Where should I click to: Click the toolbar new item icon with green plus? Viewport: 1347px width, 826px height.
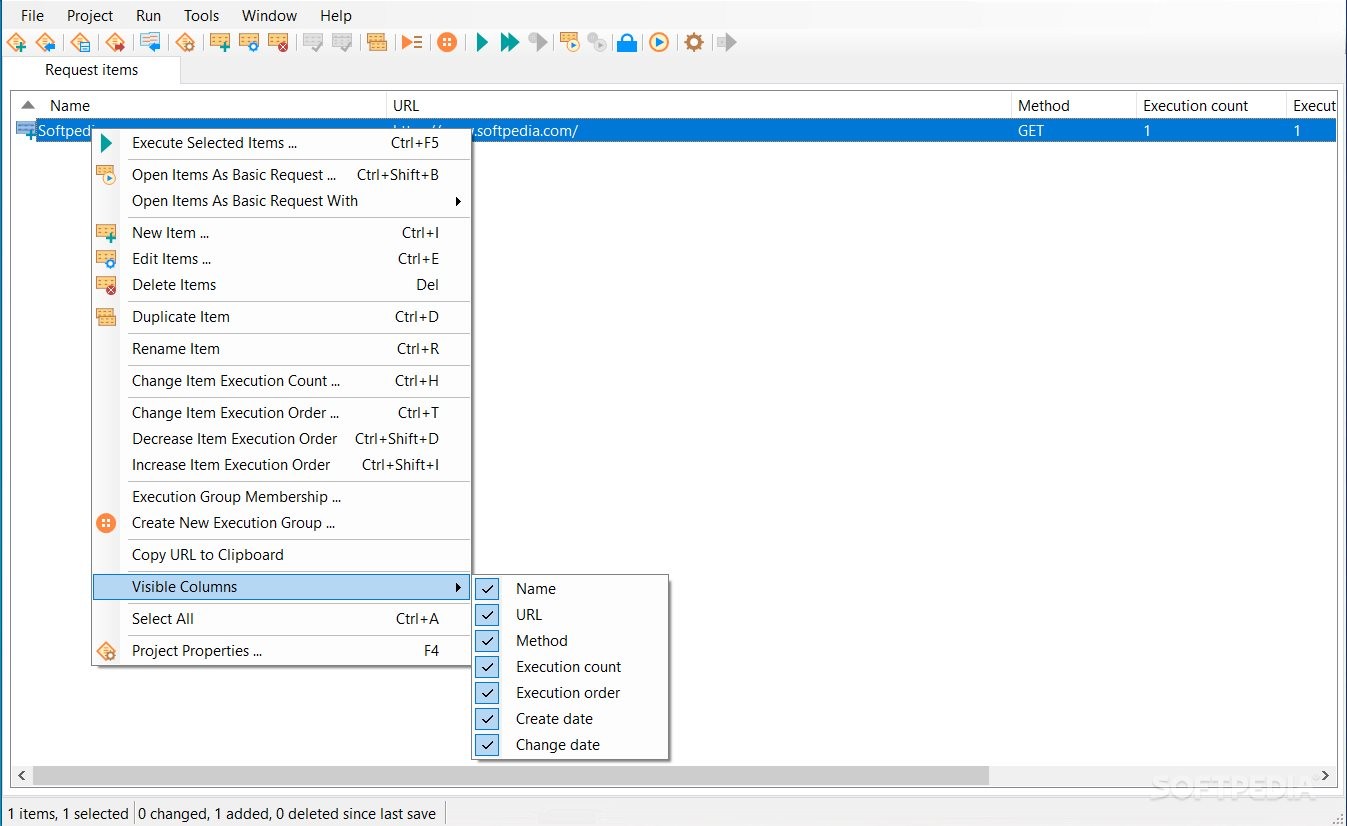pyautogui.click(x=220, y=42)
